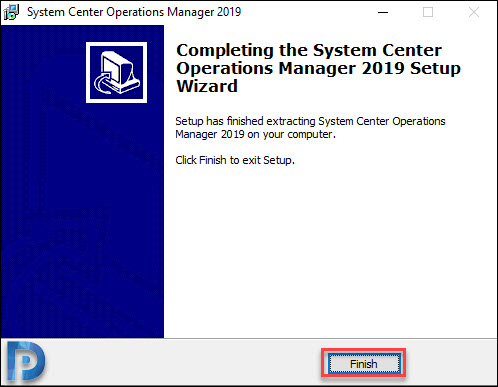Click the grayed-out maximize window button
This screenshot has width=498, height=387.
click(x=428, y=12)
